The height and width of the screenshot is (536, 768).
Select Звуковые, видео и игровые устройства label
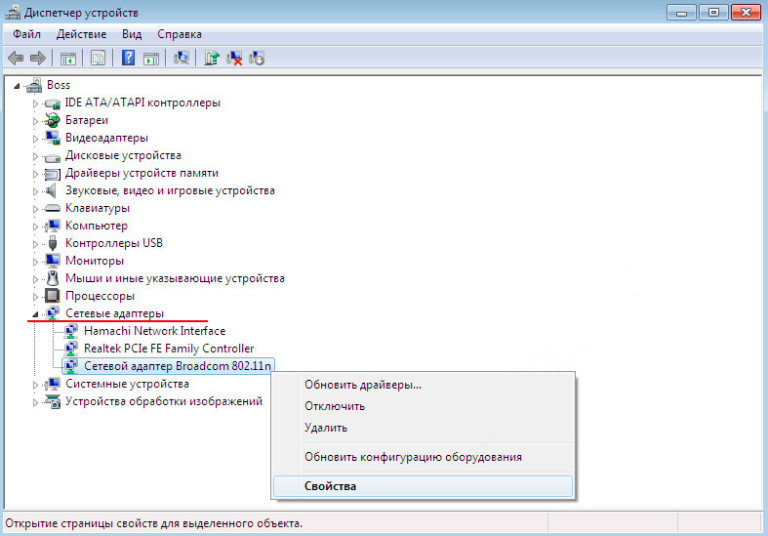pyautogui.click(x=170, y=191)
